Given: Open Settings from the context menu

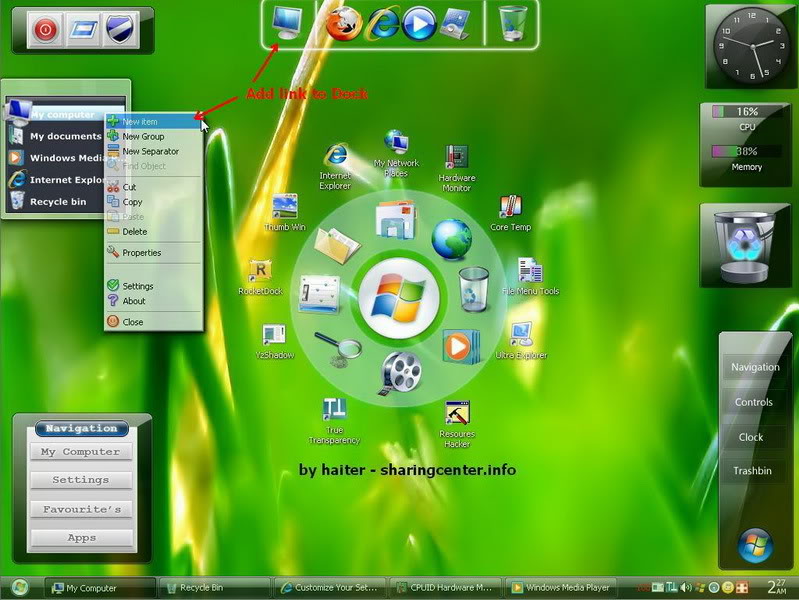Looking at the screenshot, I should point(153,286).
